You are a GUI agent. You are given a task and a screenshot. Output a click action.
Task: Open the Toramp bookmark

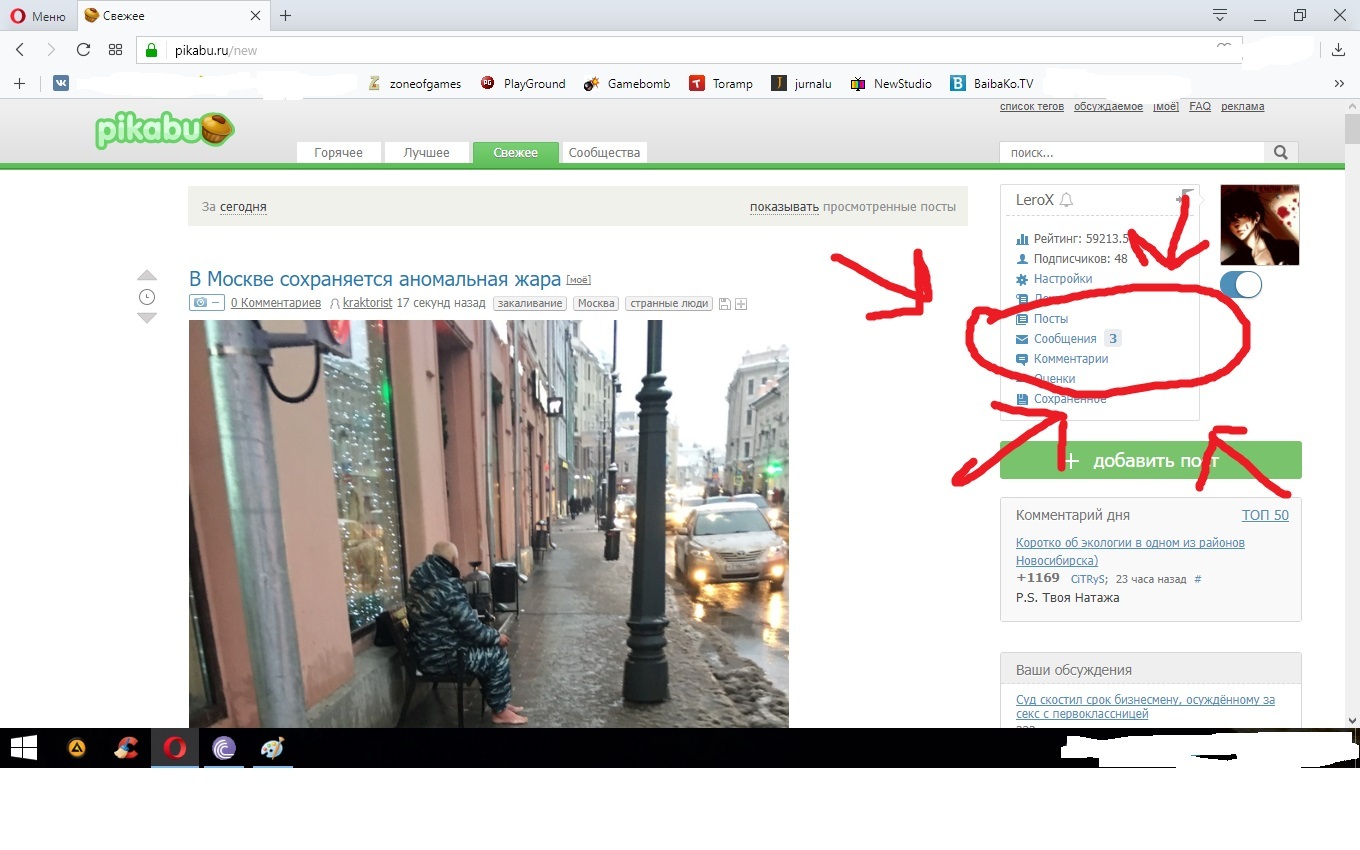(721, 84)
